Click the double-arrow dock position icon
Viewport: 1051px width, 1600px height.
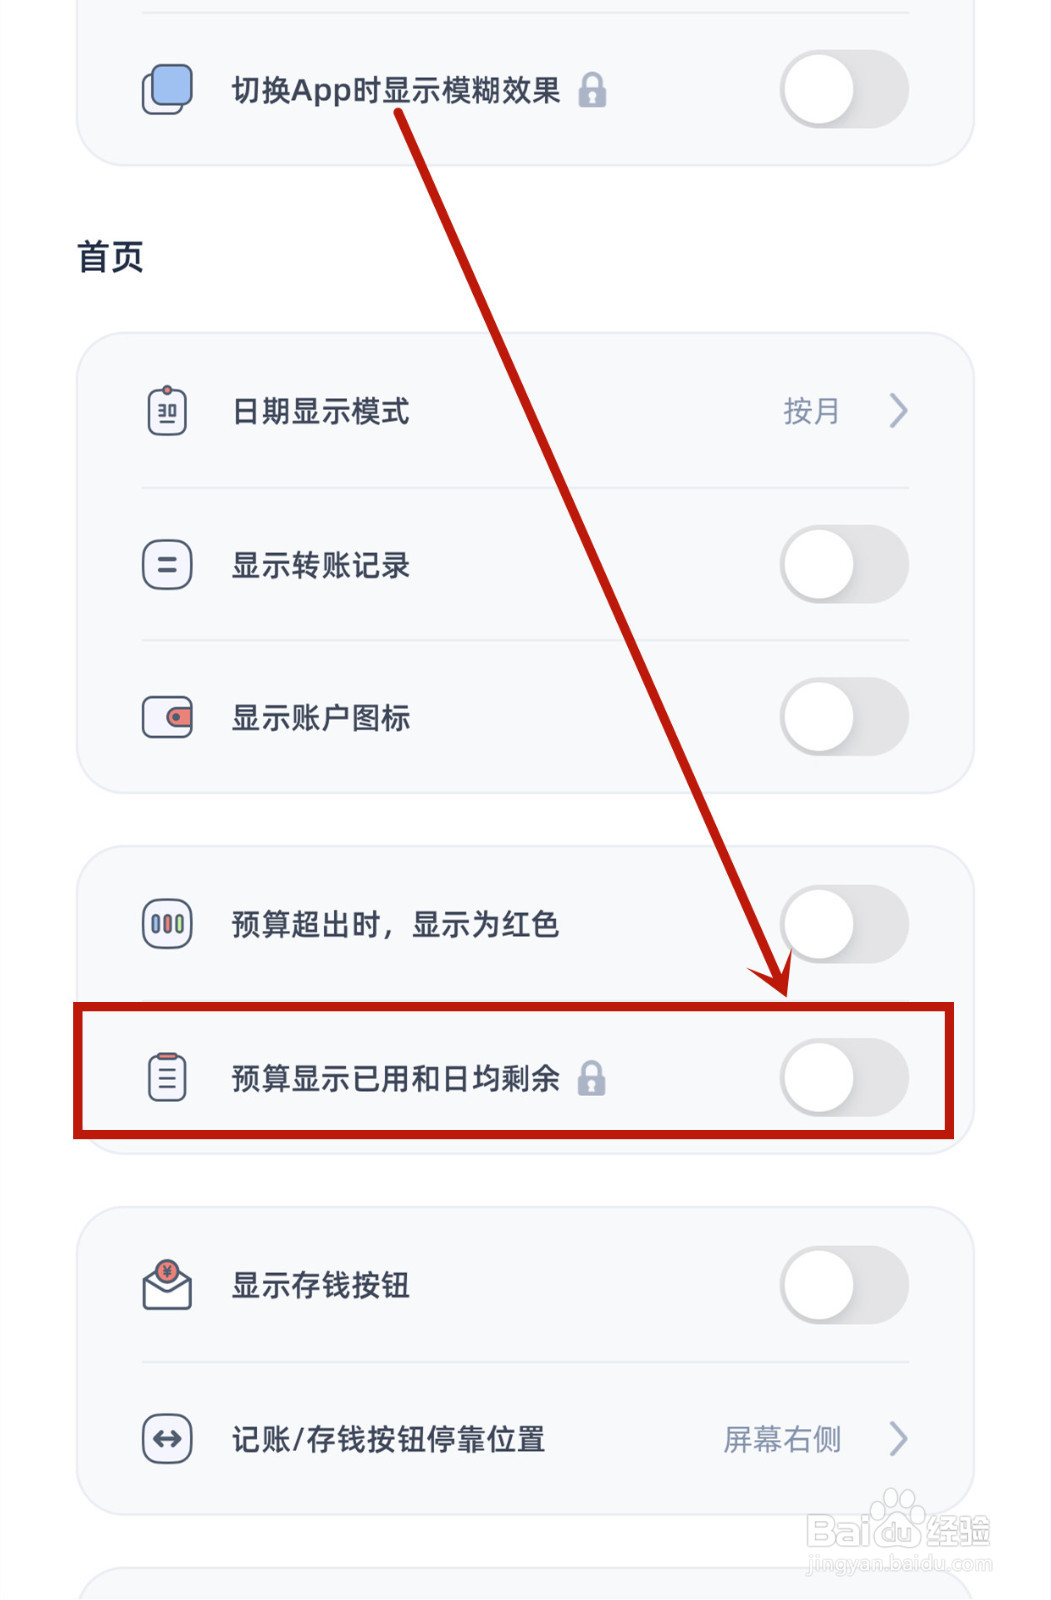point(167,1439)
